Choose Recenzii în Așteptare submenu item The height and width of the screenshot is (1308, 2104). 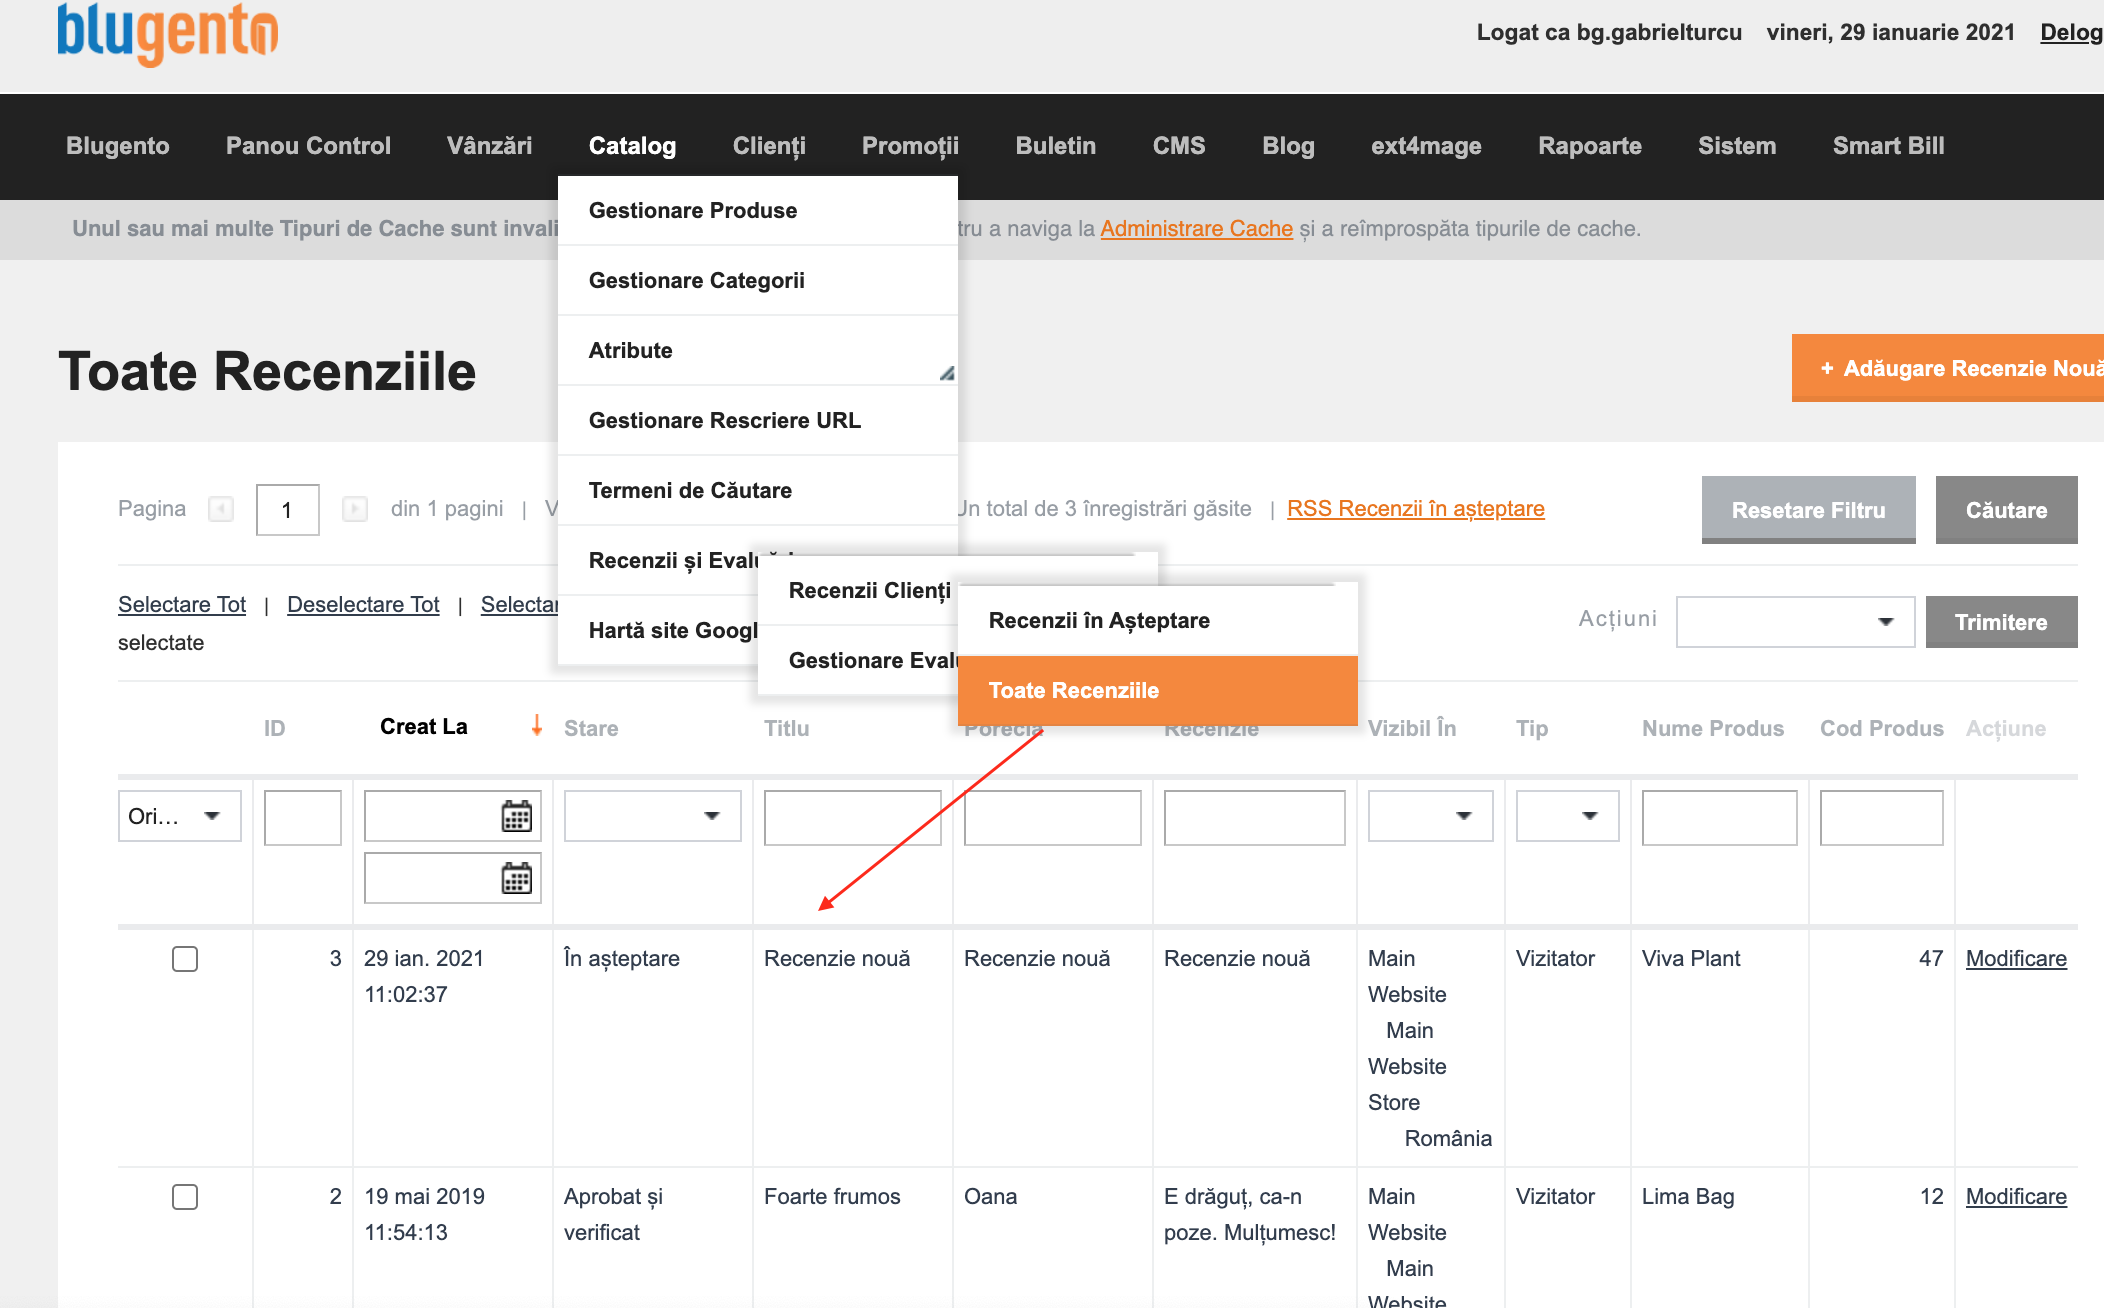coord(1158,620)
